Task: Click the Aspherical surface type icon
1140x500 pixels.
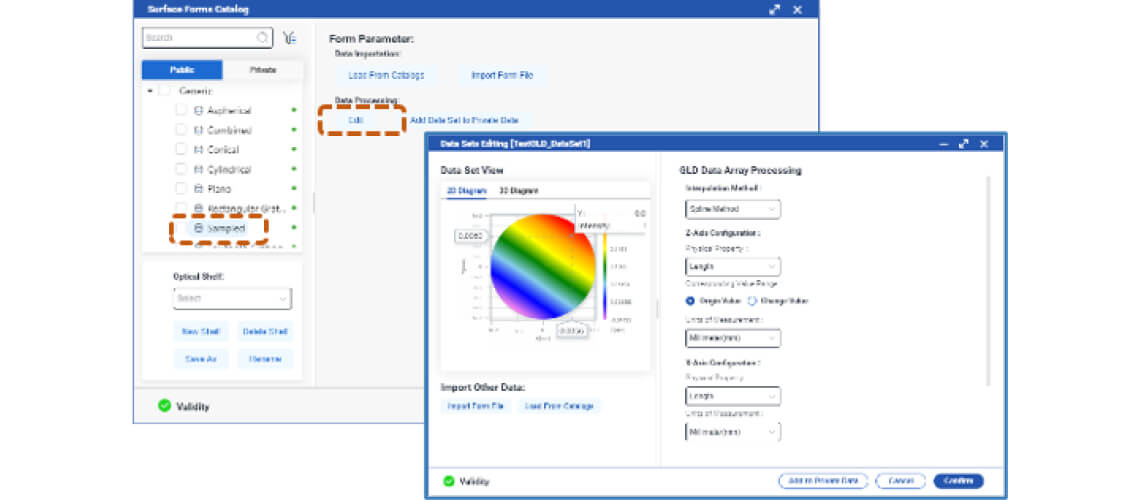Action: tap(198, 111)
